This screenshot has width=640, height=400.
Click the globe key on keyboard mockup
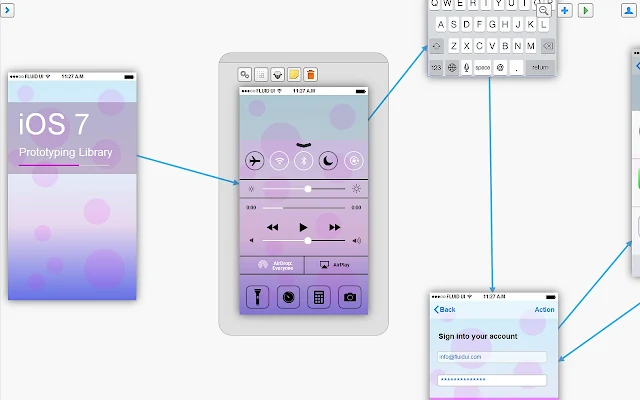pyautogui.click(x=452, y=67)
